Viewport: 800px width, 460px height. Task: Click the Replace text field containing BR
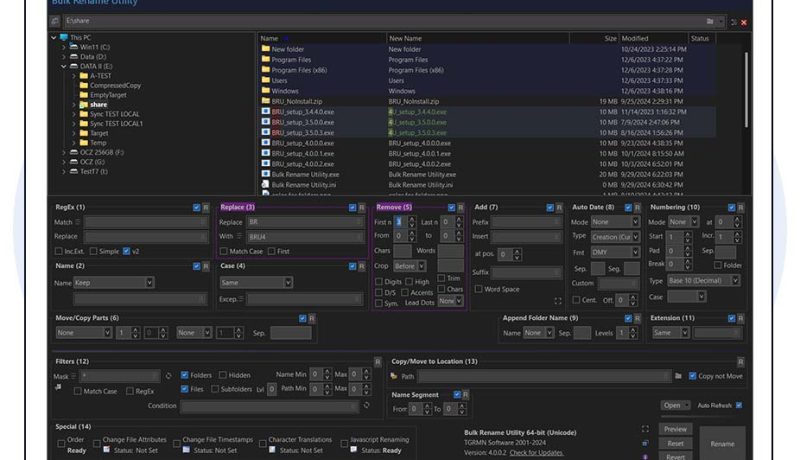tap(305, 222)
